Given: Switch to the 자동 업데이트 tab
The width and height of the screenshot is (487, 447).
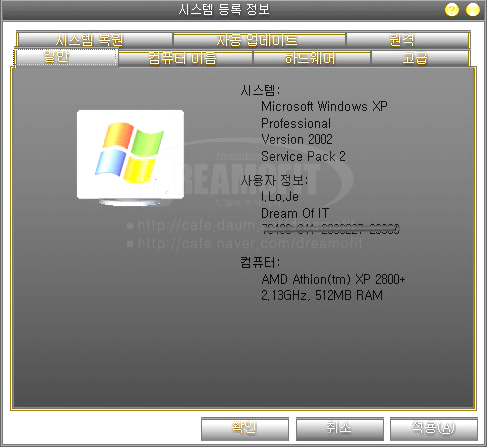Looking at the screenshot, I should 259,40.
